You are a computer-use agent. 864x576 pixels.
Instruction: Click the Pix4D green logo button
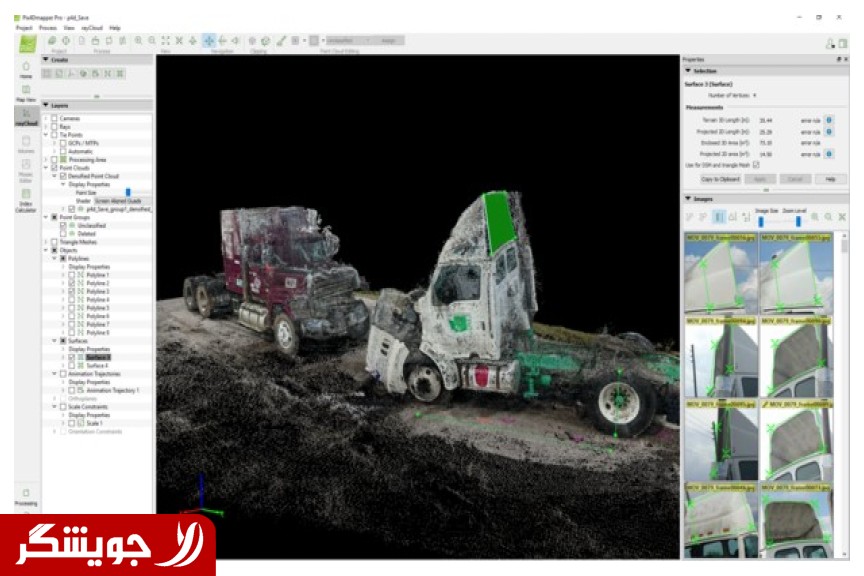pyautogui.click(x=26, y=42)
